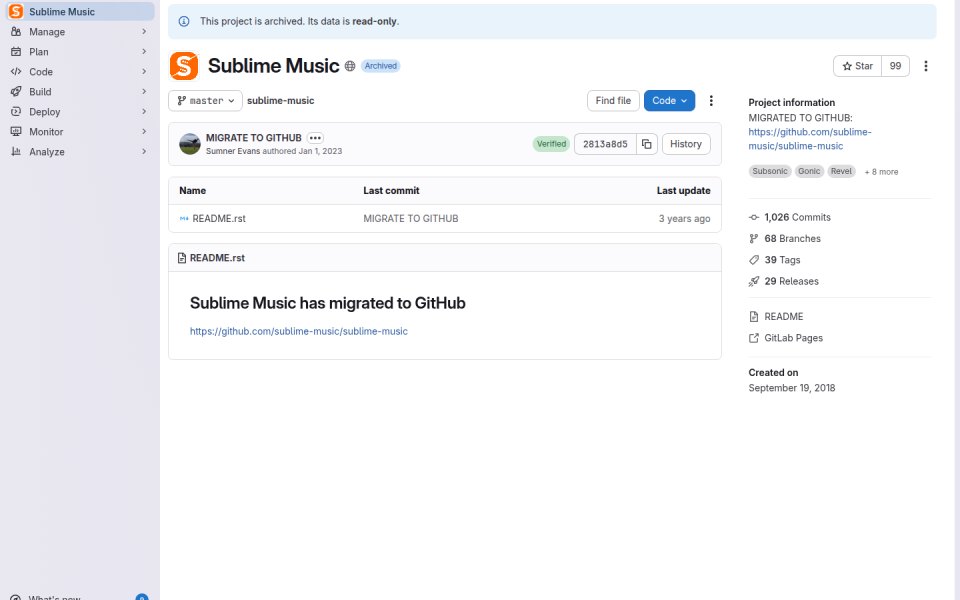This screenshot has width=960, height=600.
Task: Open the Sublime Music sidebar project link
Action: 80,12
